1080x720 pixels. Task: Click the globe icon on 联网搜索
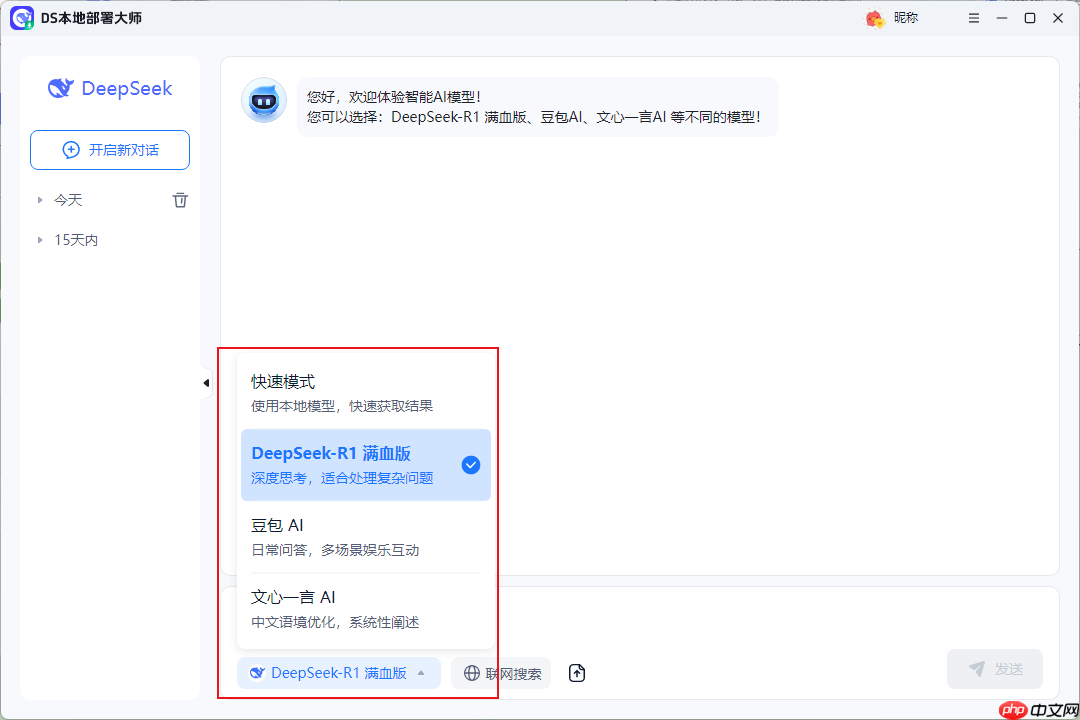[472, 673]
